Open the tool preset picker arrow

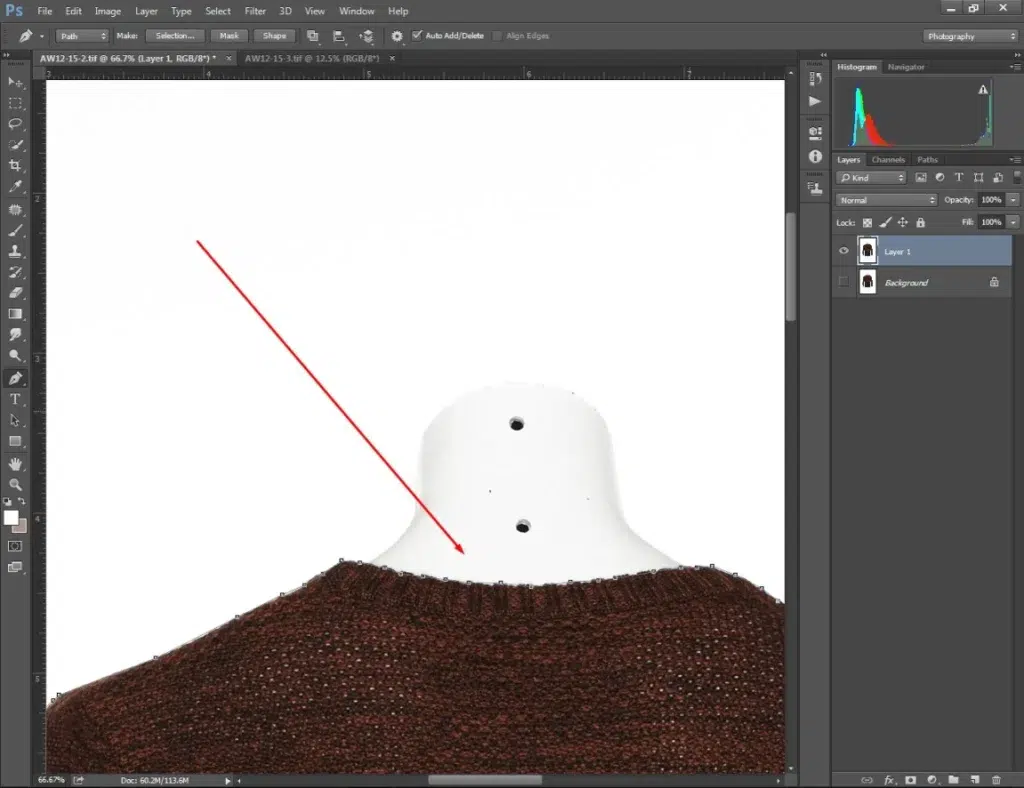click(42, 37)
